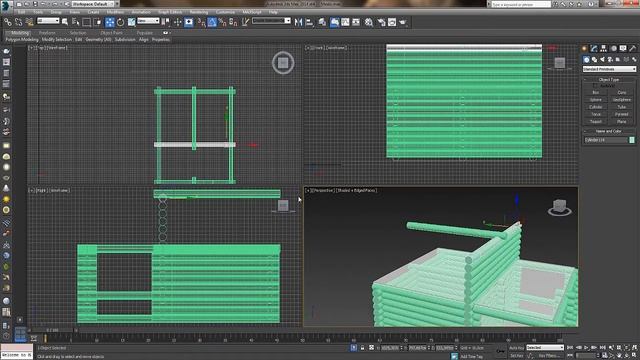640x360 pixels.
Task: Open the Modifiers menu
Action: coord(116,12)
